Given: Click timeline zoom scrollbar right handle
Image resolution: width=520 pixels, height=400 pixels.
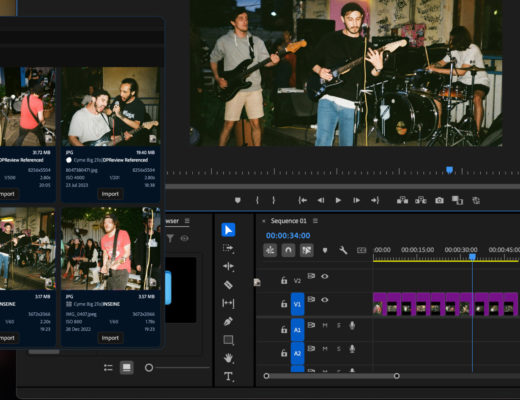Looking at the screenshot, I should click(396, 376).
